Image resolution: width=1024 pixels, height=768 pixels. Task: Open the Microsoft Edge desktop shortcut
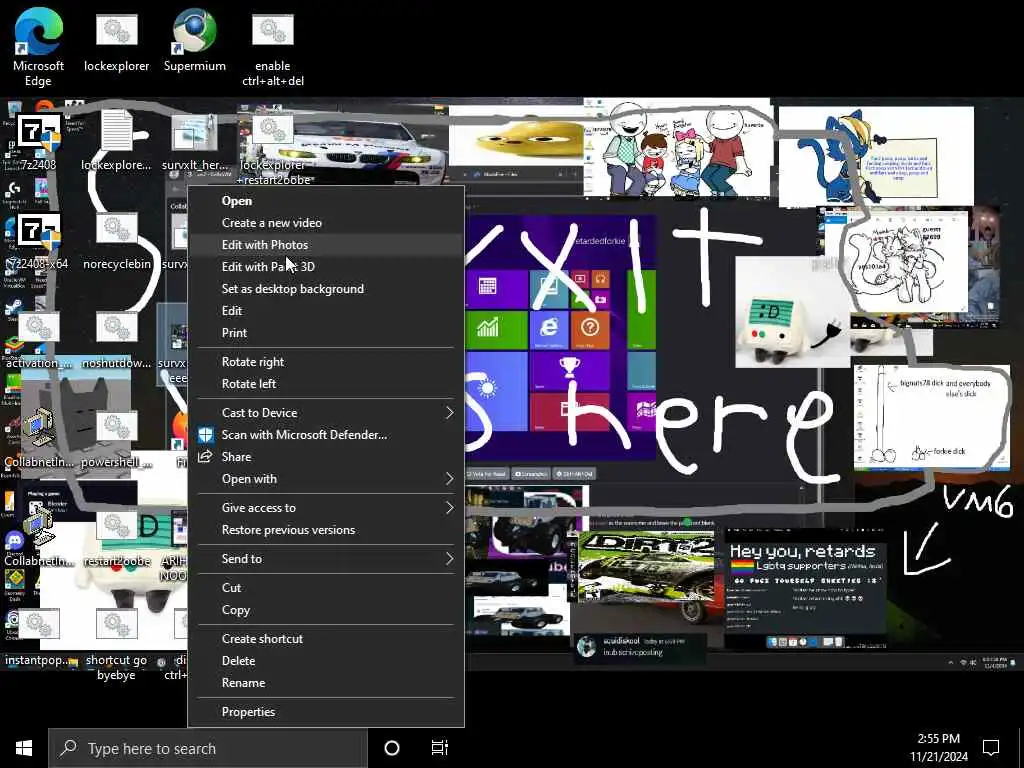[x=39, y=47]
